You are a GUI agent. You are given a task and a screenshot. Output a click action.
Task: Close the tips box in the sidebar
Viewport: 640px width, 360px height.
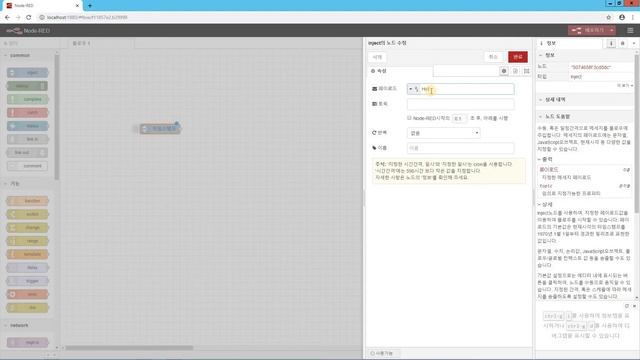pyautogui.click(x=634, y=306)
